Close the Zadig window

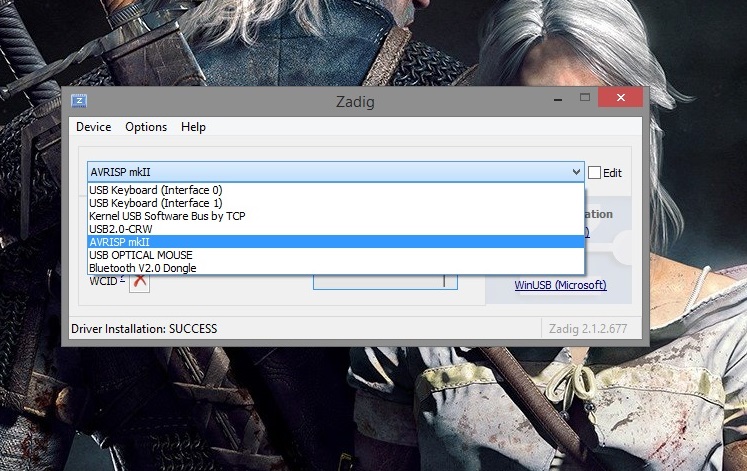click(x=620, y=98)
